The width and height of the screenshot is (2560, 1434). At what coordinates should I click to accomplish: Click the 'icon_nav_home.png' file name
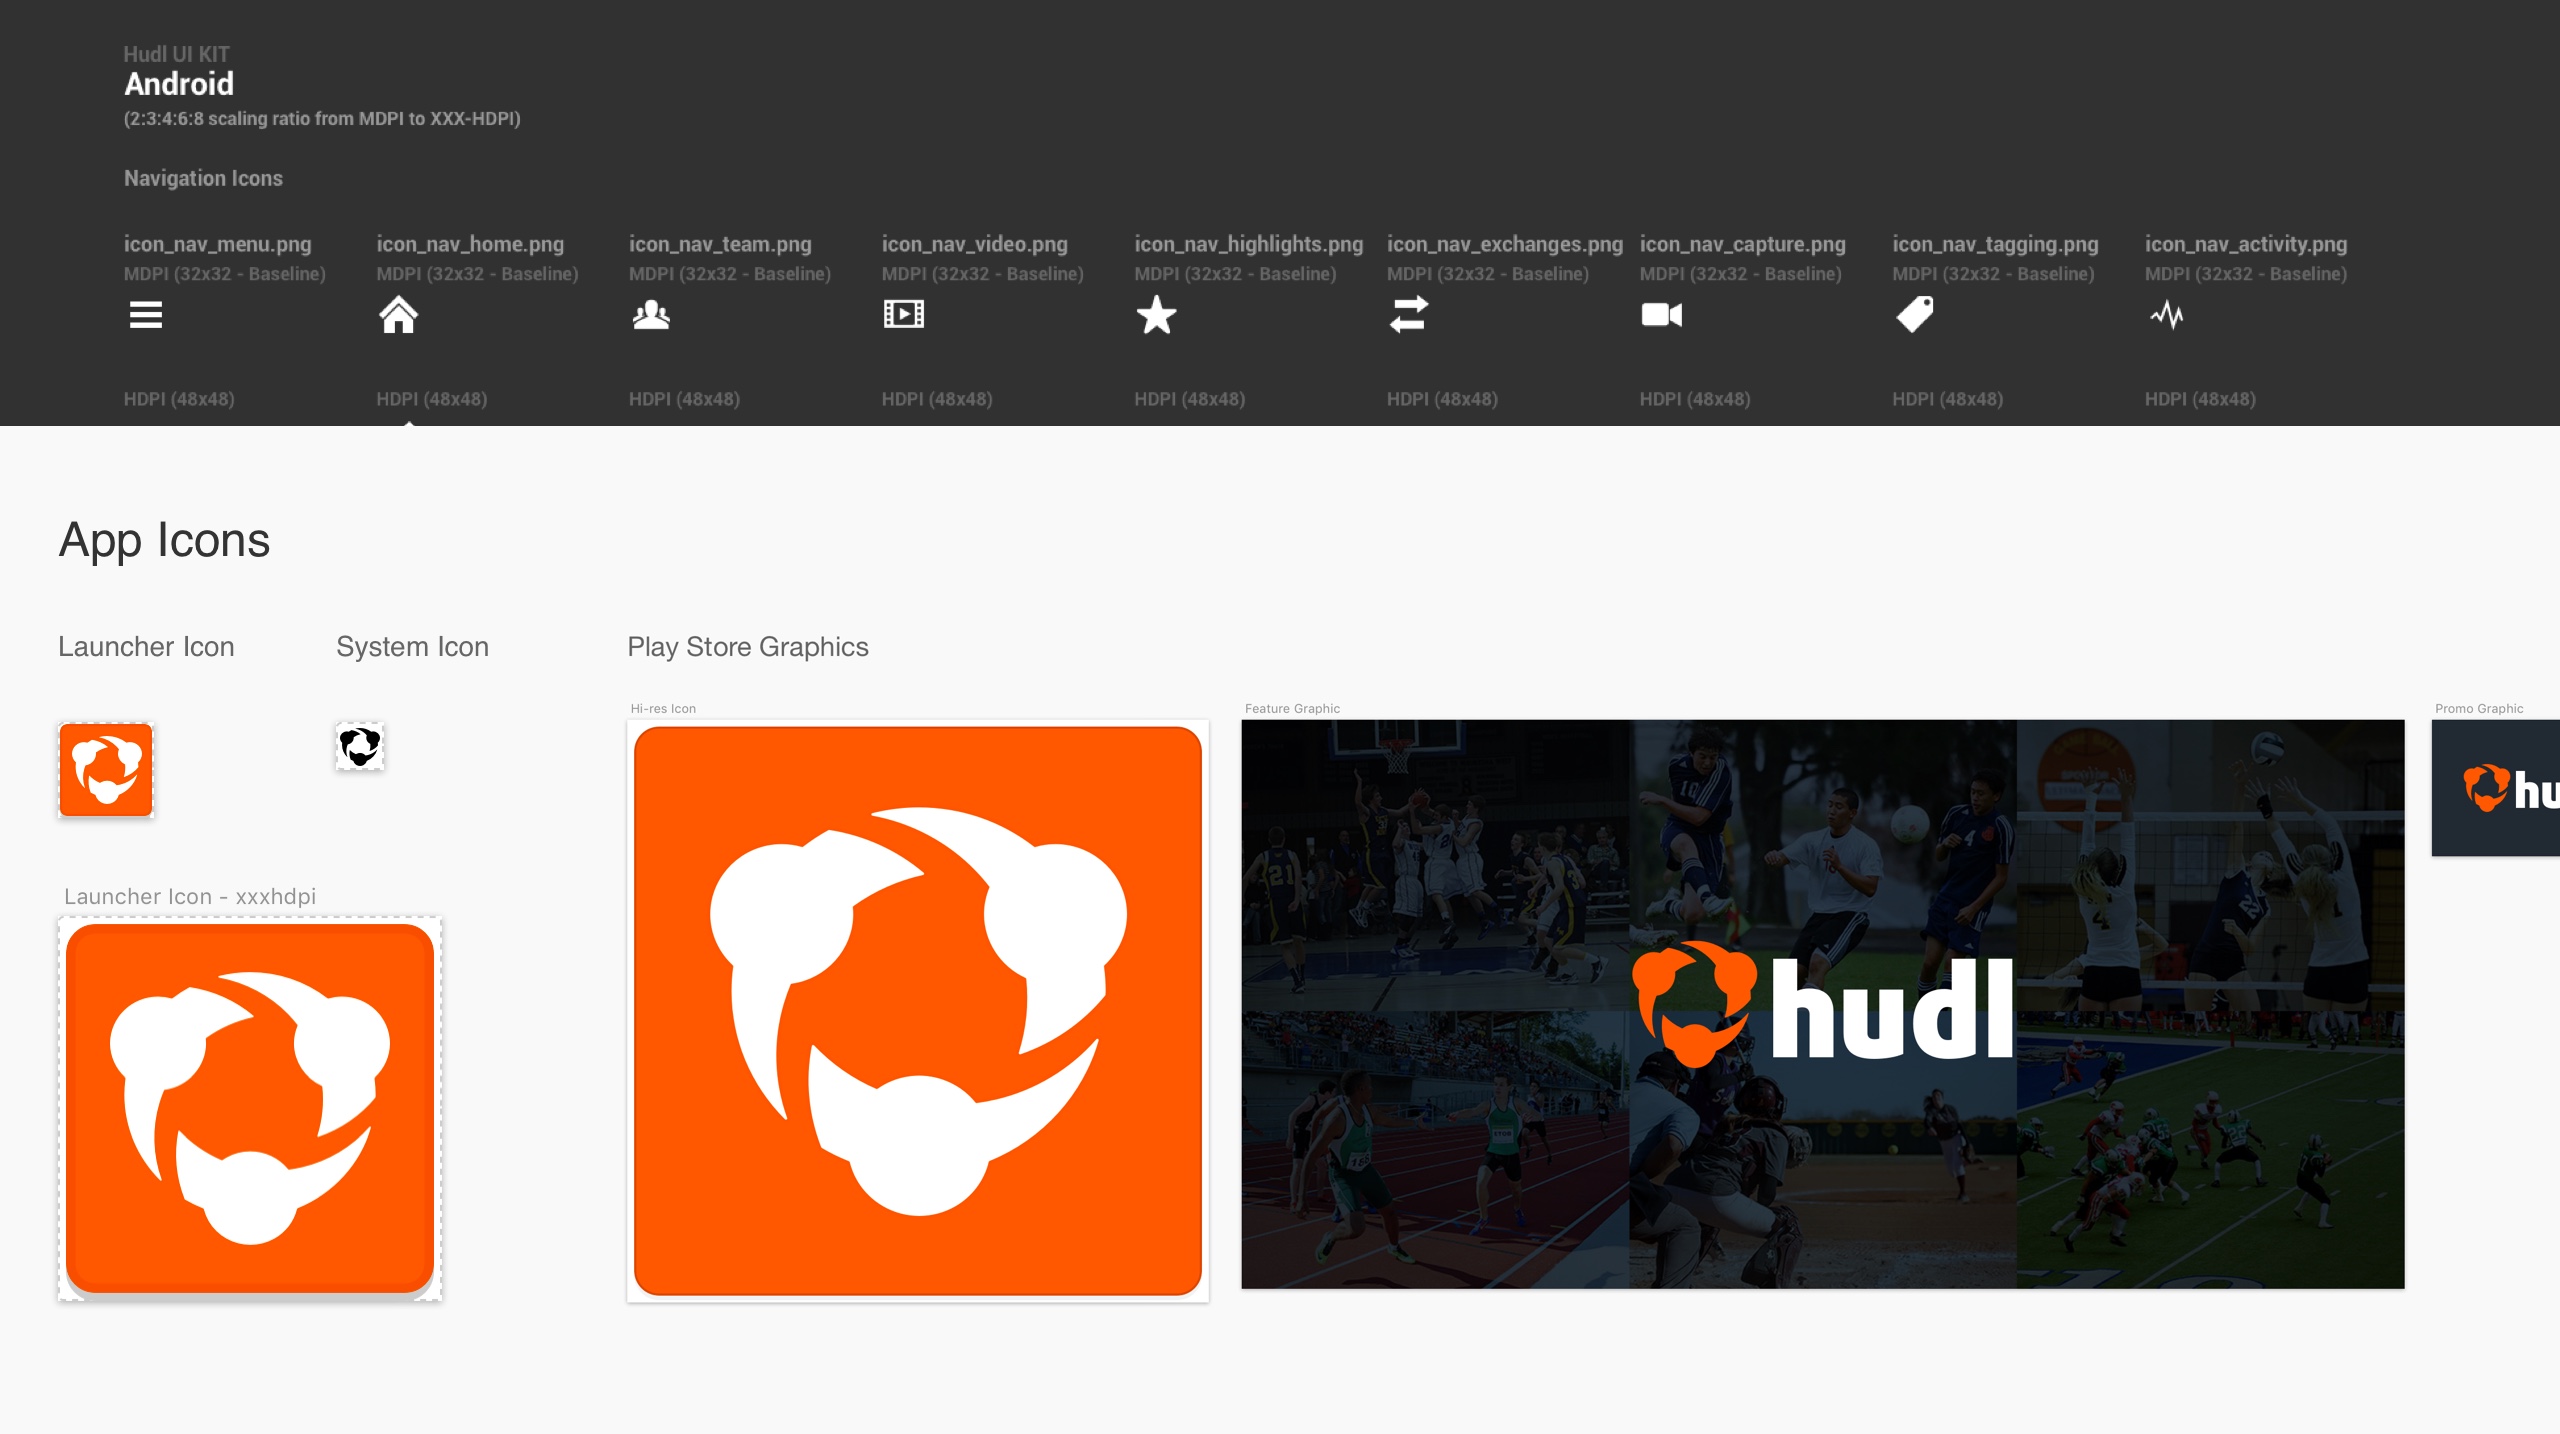coord(470,244)
